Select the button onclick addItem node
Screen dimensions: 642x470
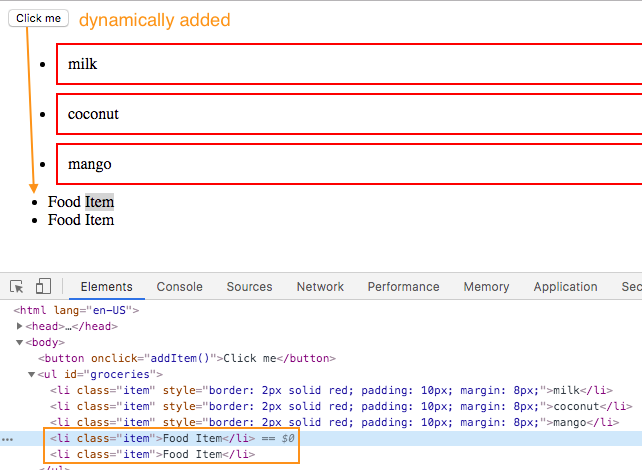pos(187,358)
